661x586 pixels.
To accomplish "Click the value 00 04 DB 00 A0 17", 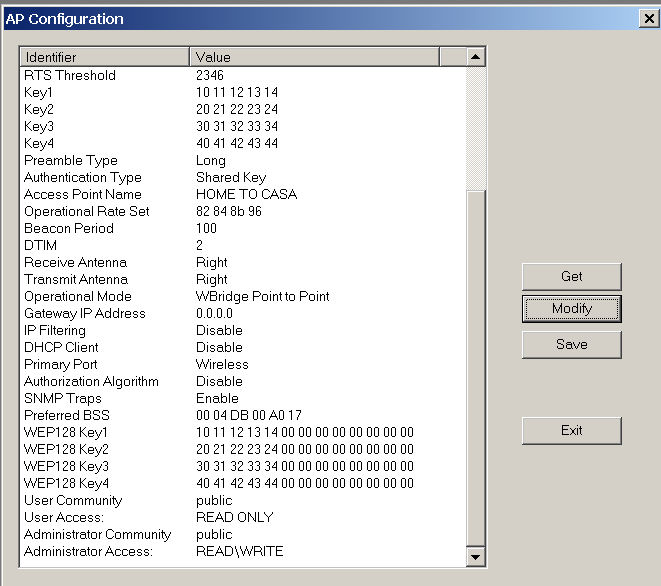I will (x=249, y=415).
